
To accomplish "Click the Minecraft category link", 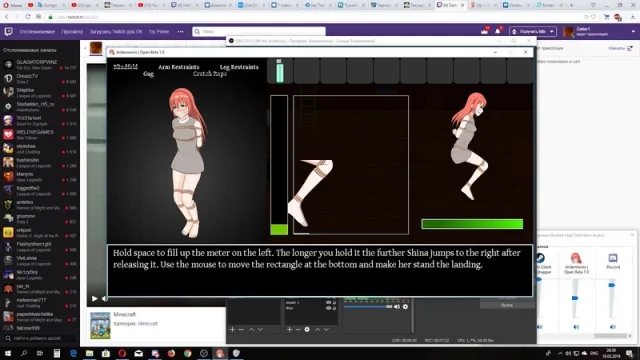I will (148, 323).
